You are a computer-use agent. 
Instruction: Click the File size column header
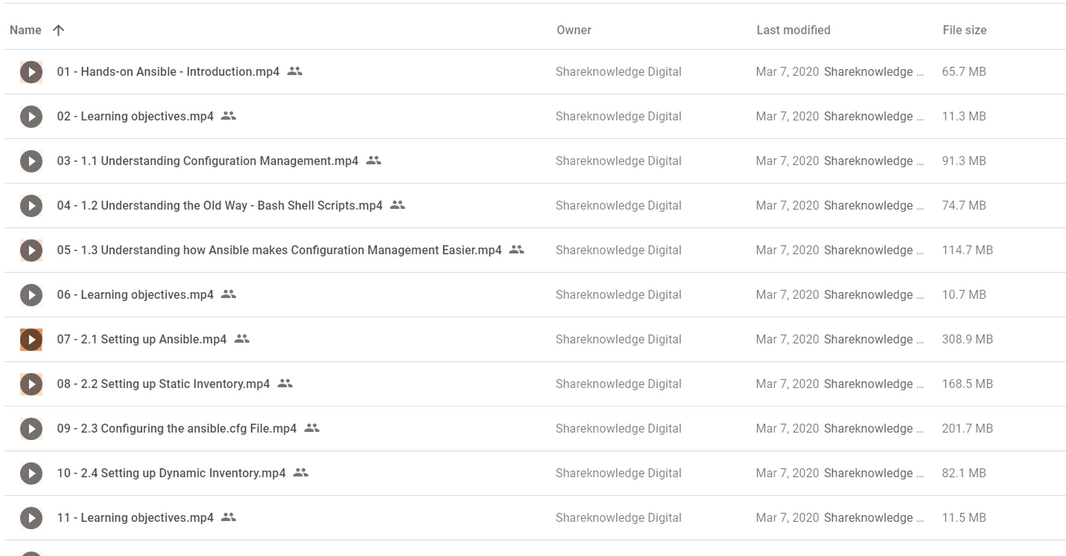(x=964, y=30)
